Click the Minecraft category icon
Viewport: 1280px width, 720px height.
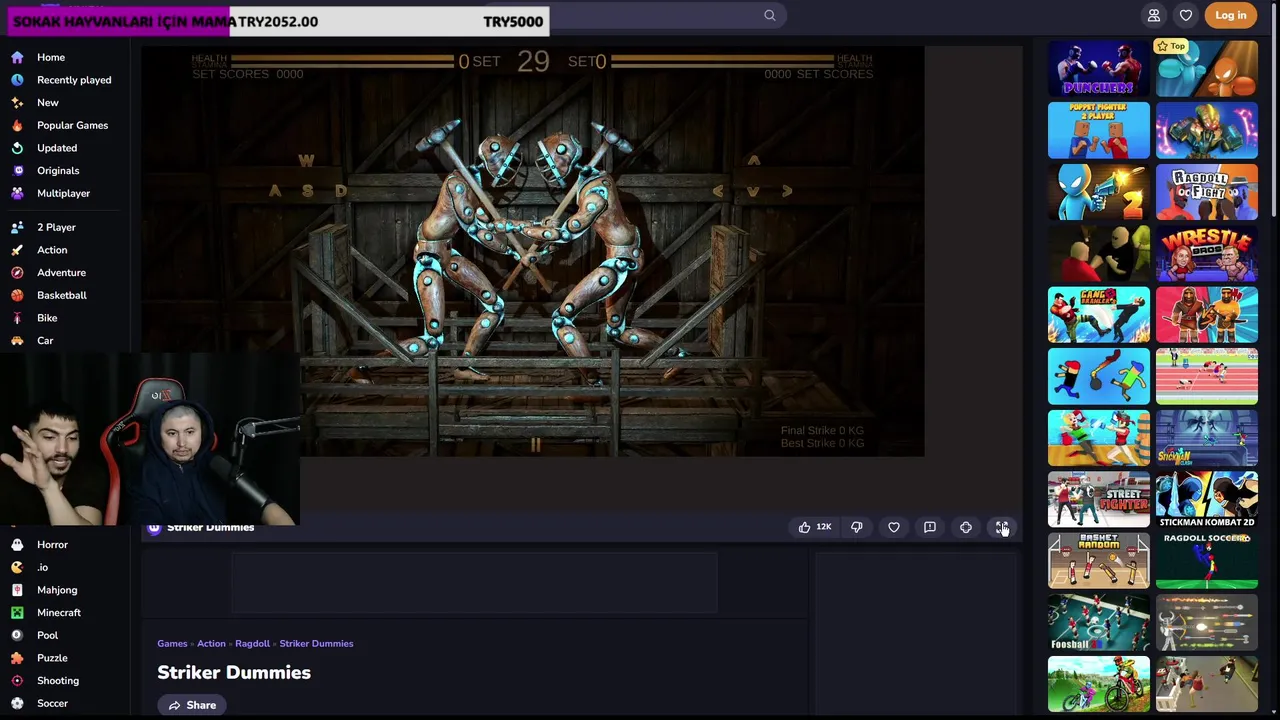point(17,612)
